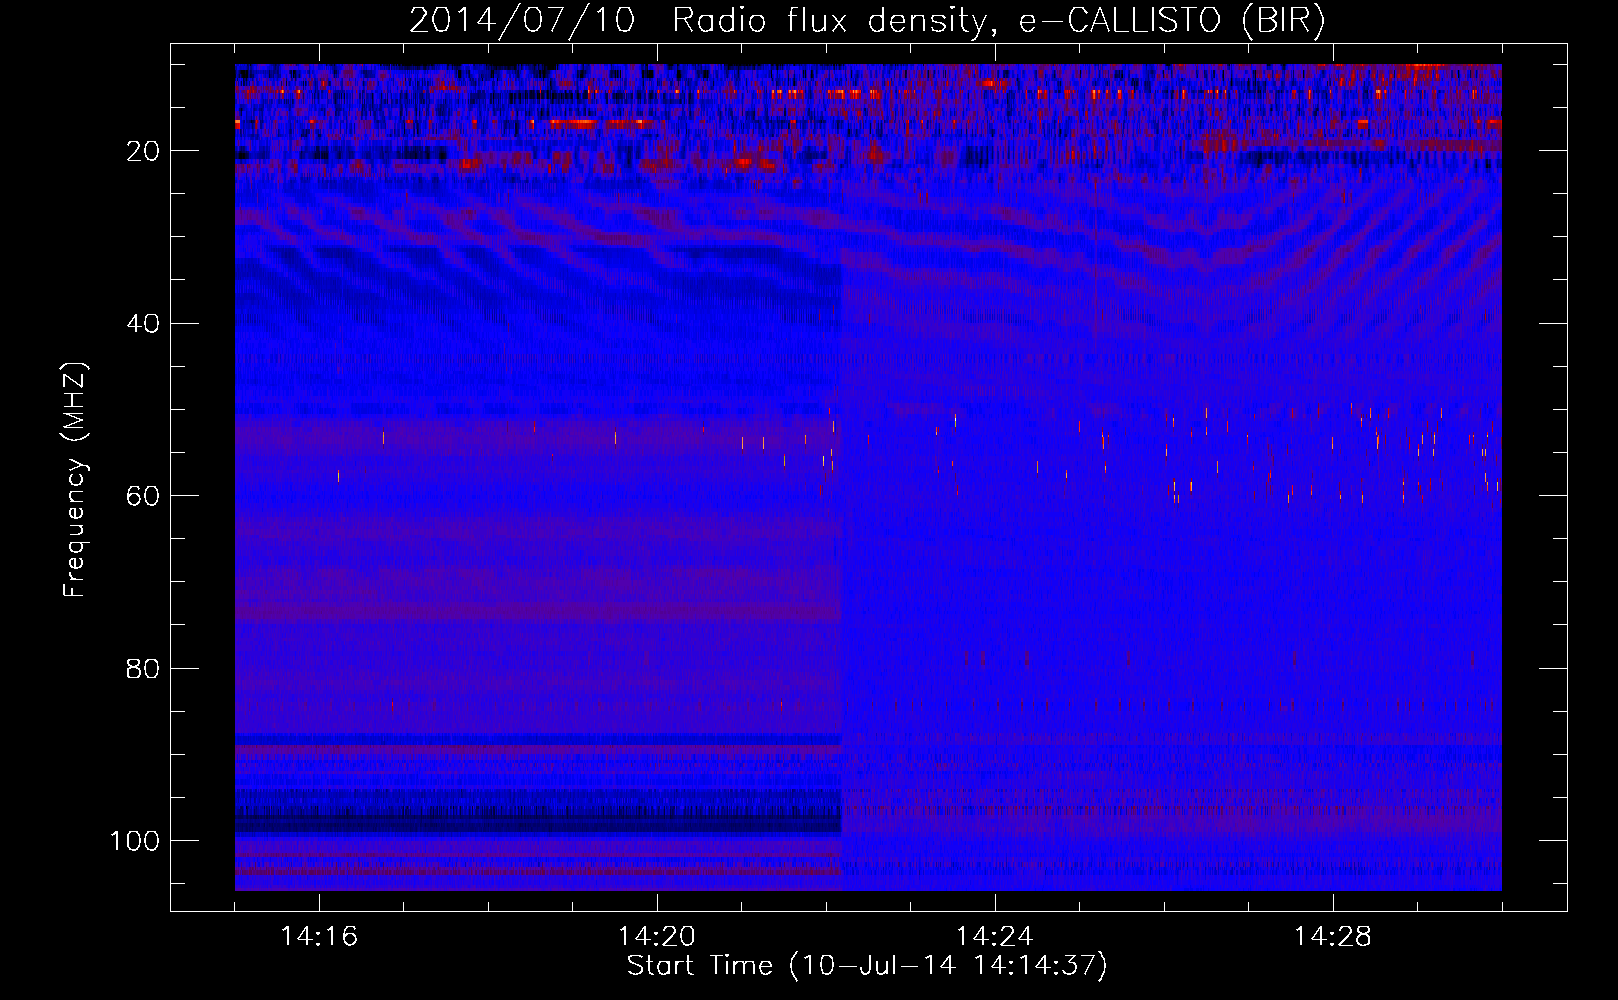This screenshot has height=1000, width=1618.
Task: Click the 14:20 time tick label
Action: (657, 937)
